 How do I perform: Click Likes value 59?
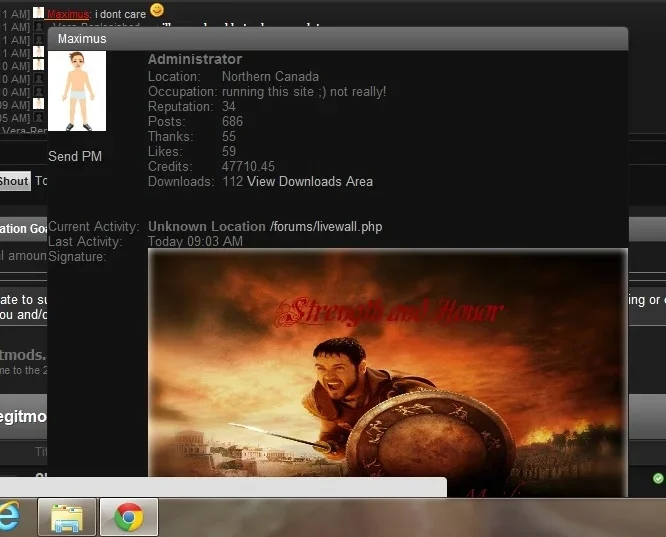(229, 151)
